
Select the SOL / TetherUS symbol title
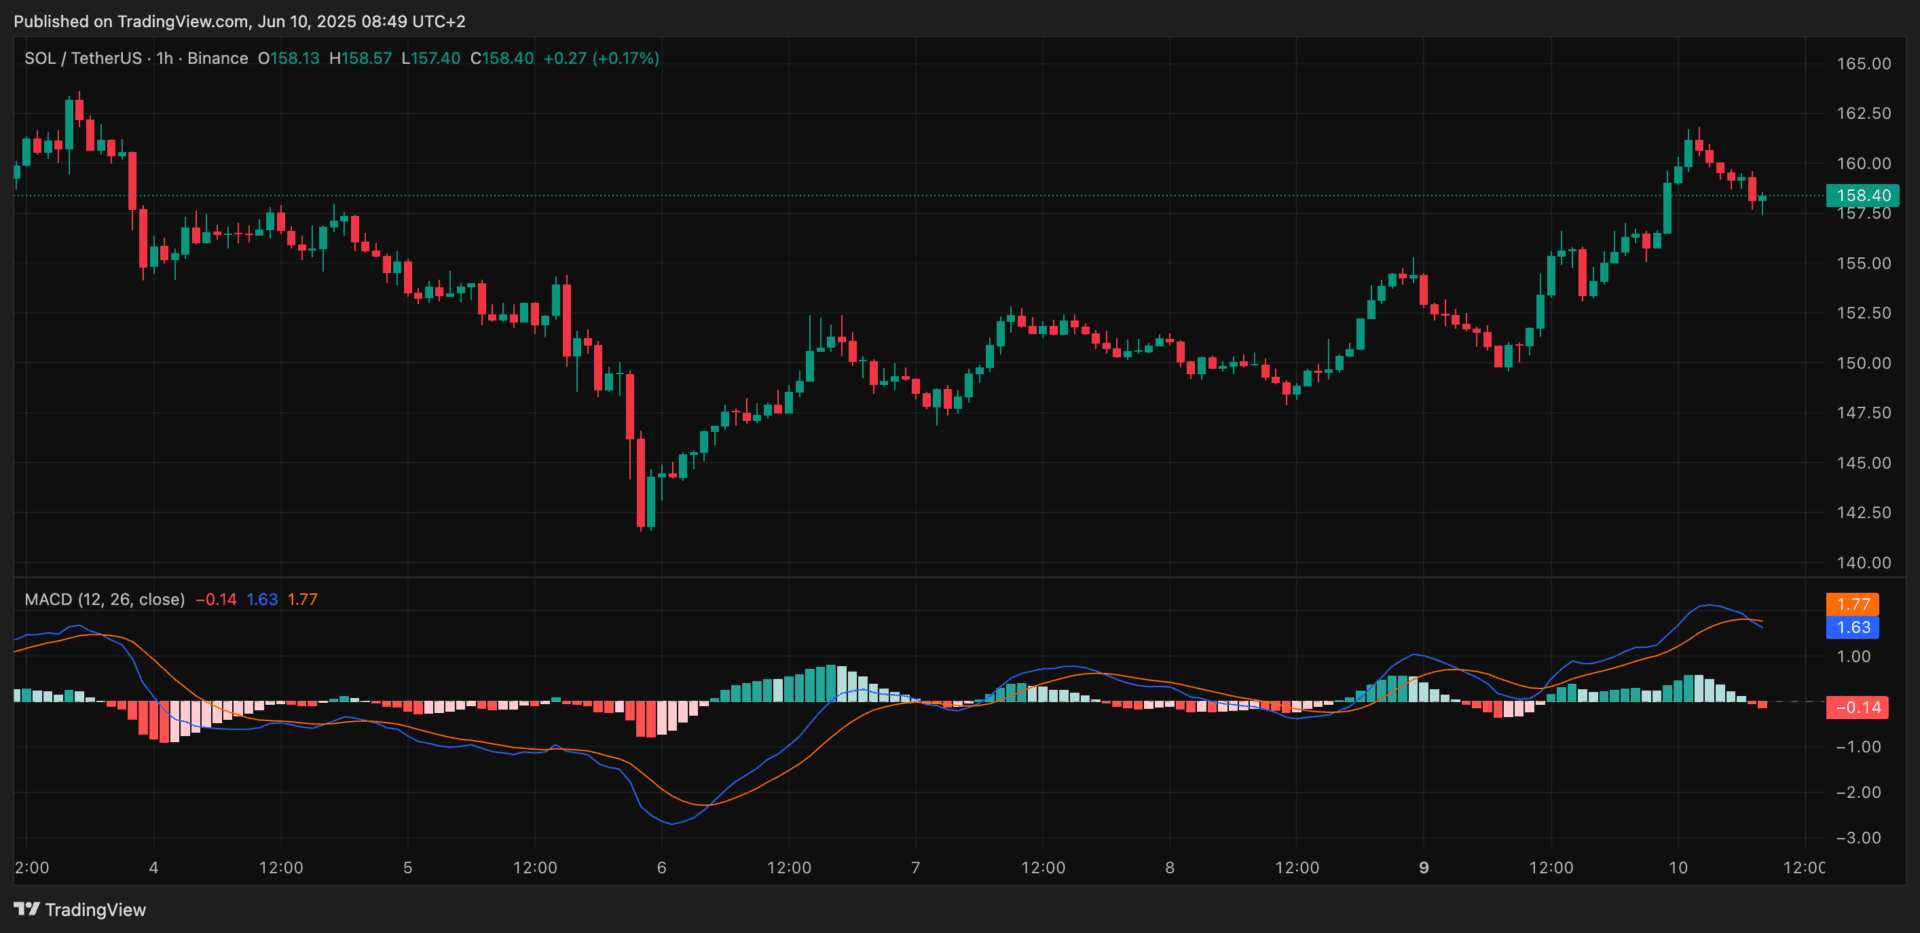[x=83, y=58]
